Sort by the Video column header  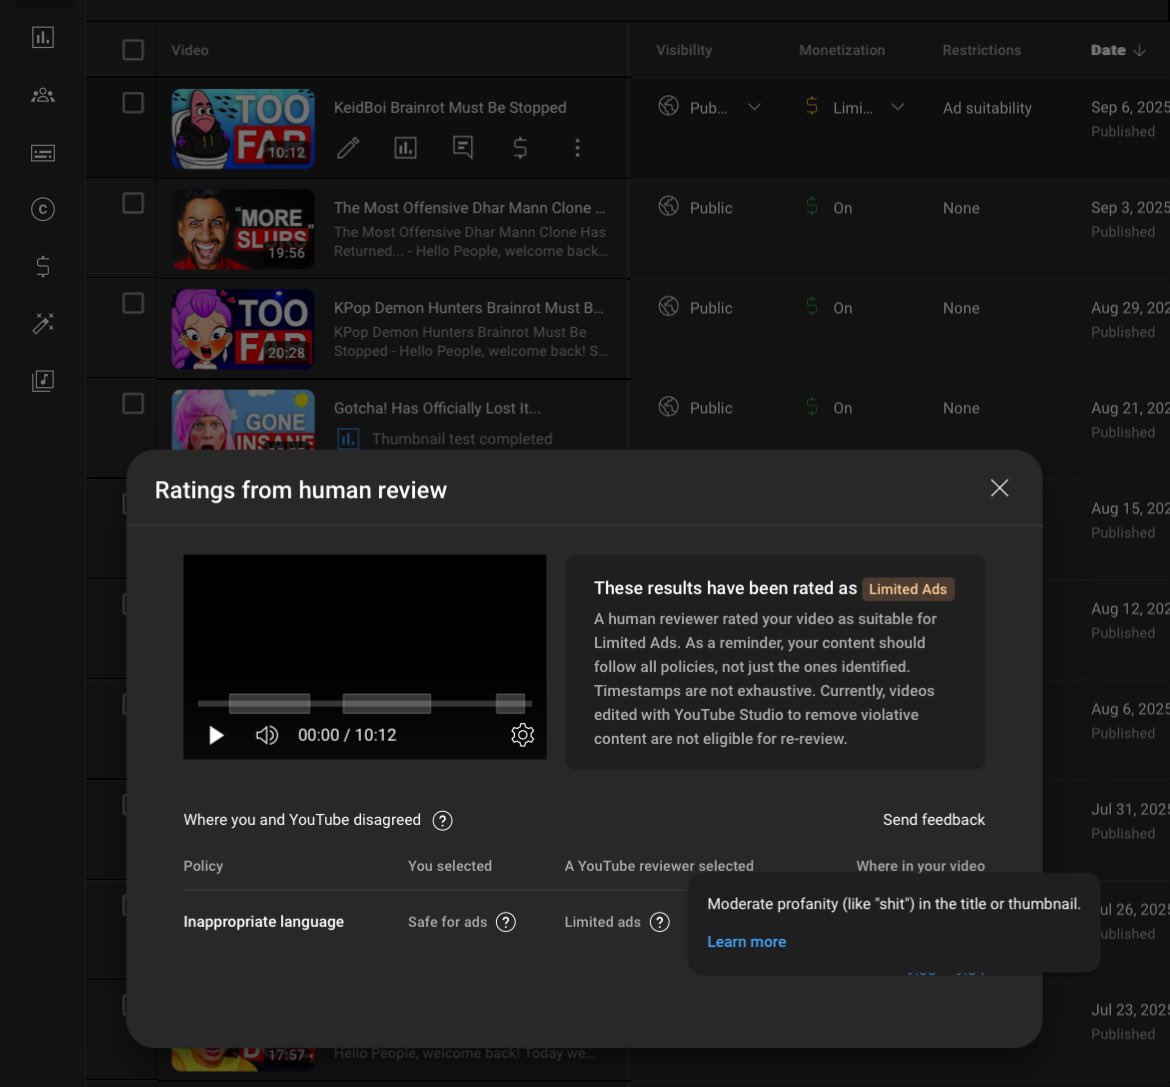[190, 50]
